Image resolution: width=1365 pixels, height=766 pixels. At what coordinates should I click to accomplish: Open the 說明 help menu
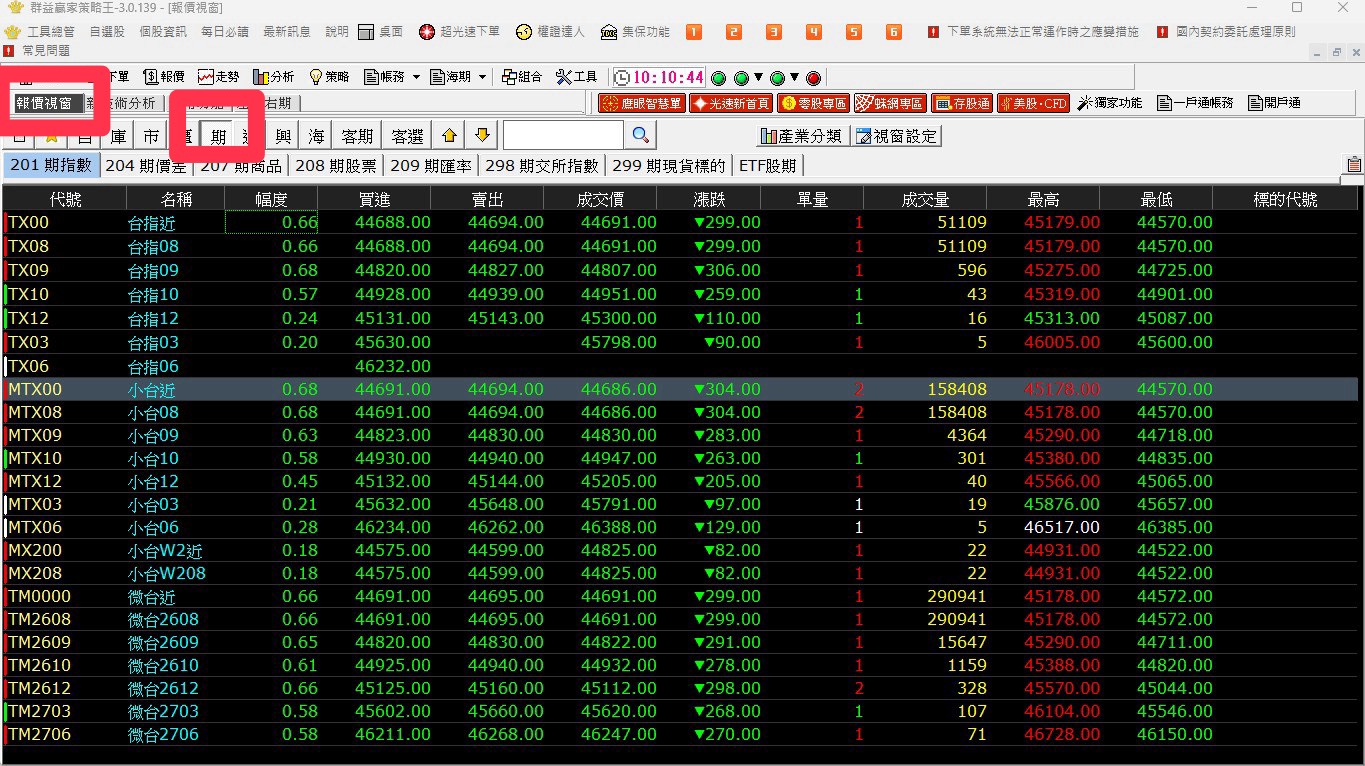point(337,32)
